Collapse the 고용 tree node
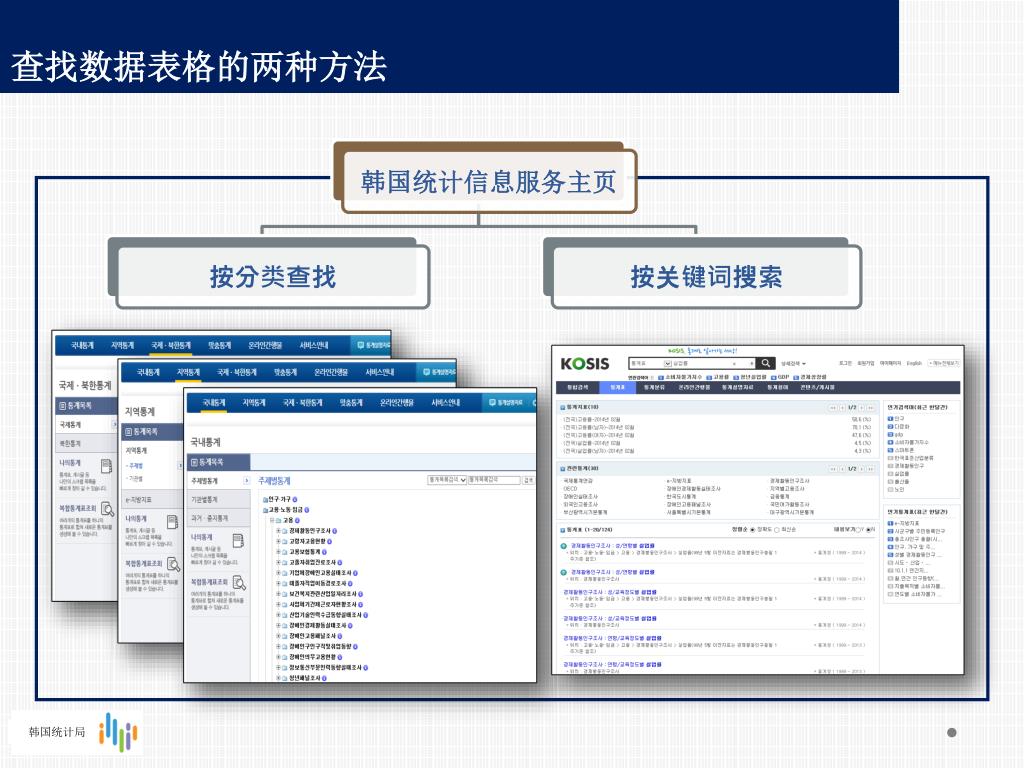The width and height of the screenshot is (1024, 768). pyautogui.click(x=272, y=520)
